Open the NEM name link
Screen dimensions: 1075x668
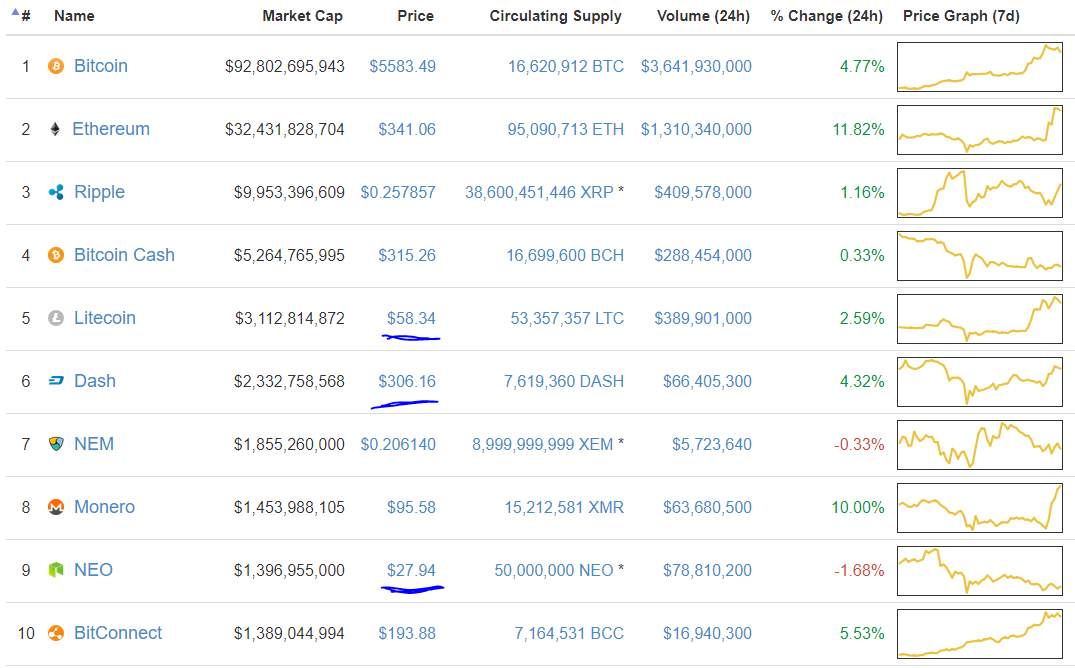[x=94, y=444]
